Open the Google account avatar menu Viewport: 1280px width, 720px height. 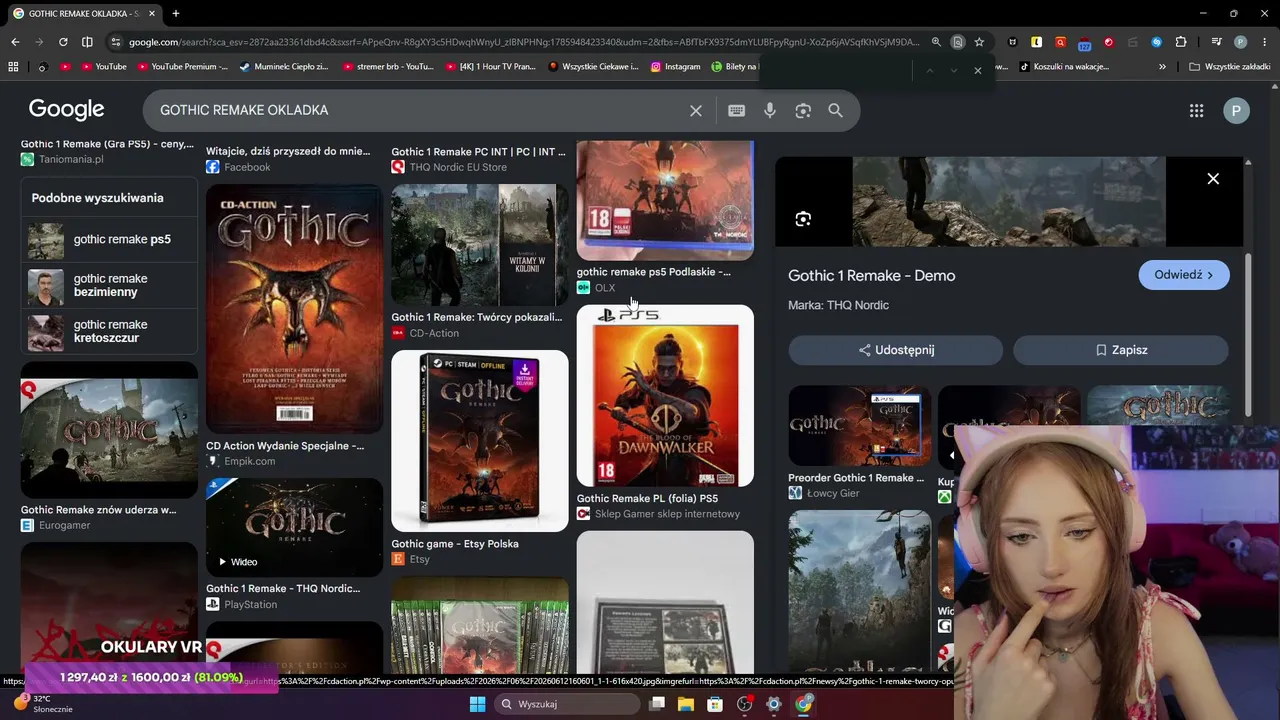coord(1236,110)
